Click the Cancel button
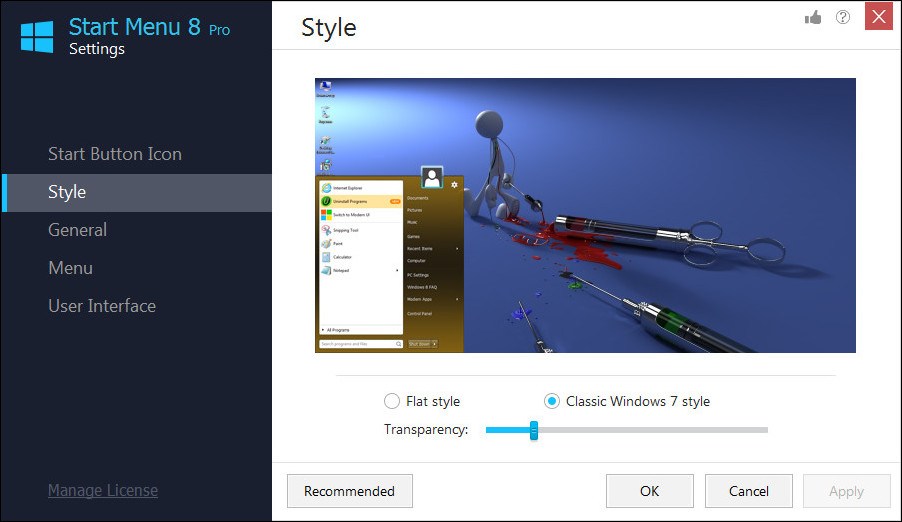902x522 pixels. [748, 491]
